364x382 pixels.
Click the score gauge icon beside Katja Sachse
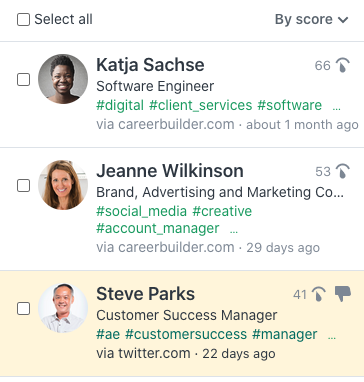pyautogui.click(x=342, y=65)
